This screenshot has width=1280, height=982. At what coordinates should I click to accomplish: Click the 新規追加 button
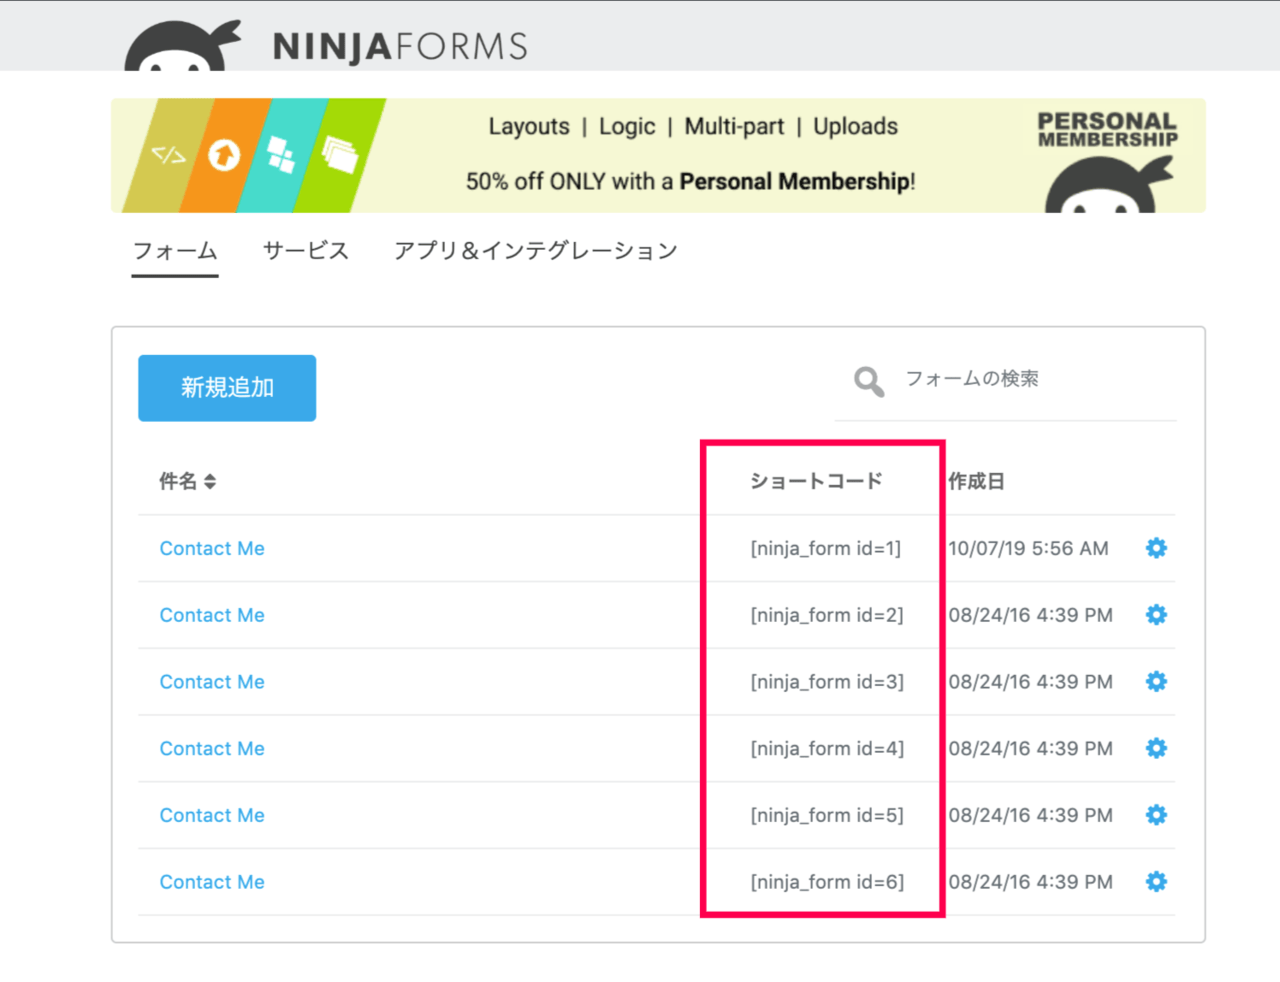coord(227,388)
